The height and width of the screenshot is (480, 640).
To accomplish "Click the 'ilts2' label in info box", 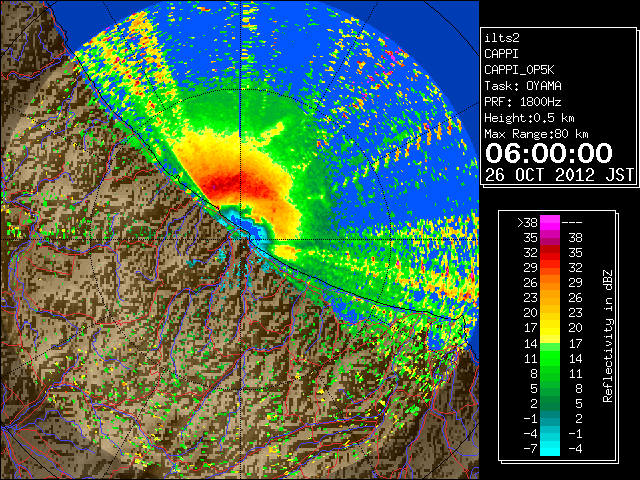I will tap(502, 38).
